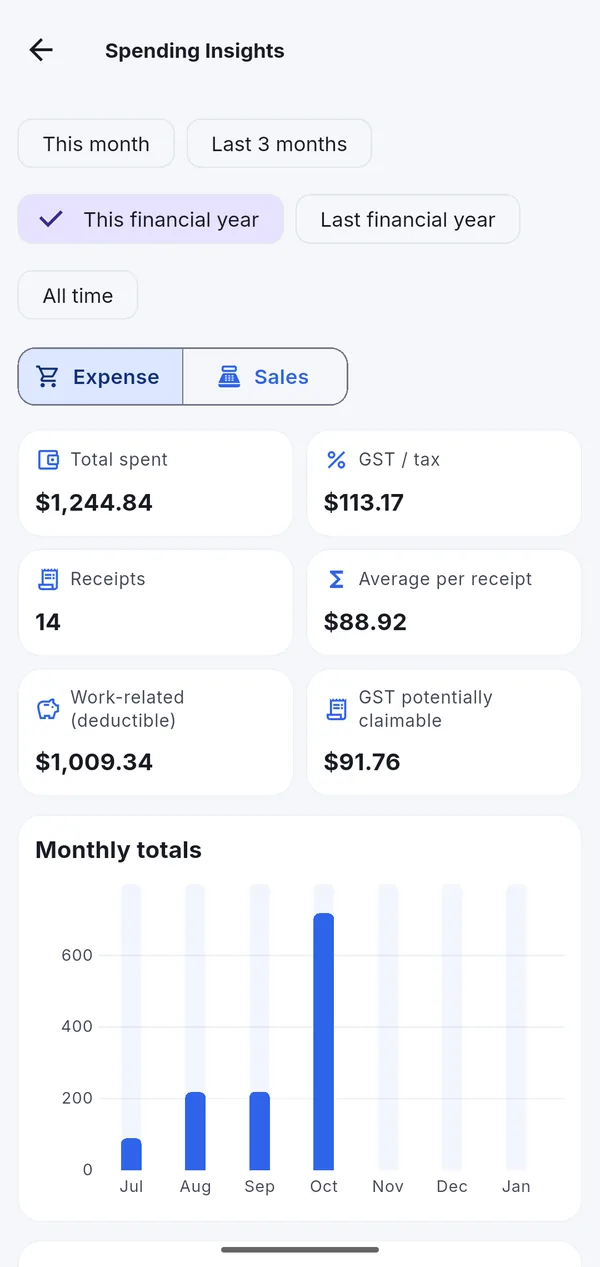Image resolution: width=600 pixels, height=1267 pixels.
Task: Click the wallet icon beside Total spent
Action: [48, 460]
